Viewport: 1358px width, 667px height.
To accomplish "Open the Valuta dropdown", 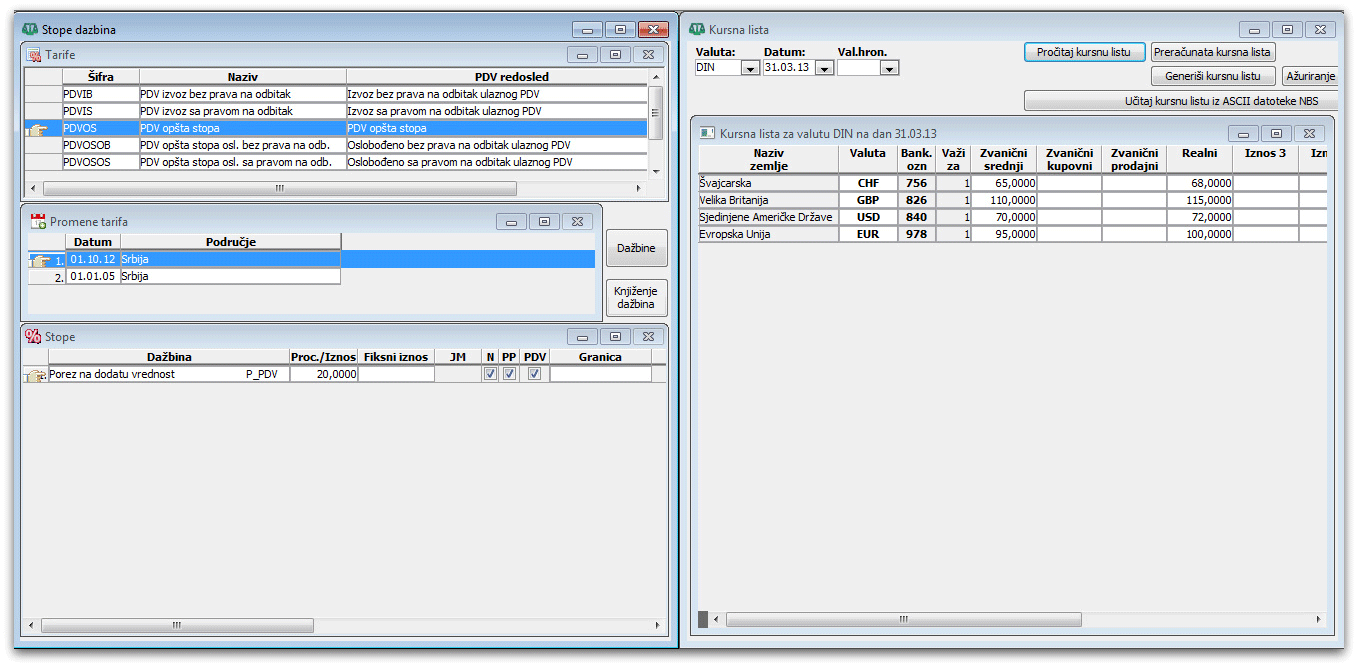I will point(749,68).
